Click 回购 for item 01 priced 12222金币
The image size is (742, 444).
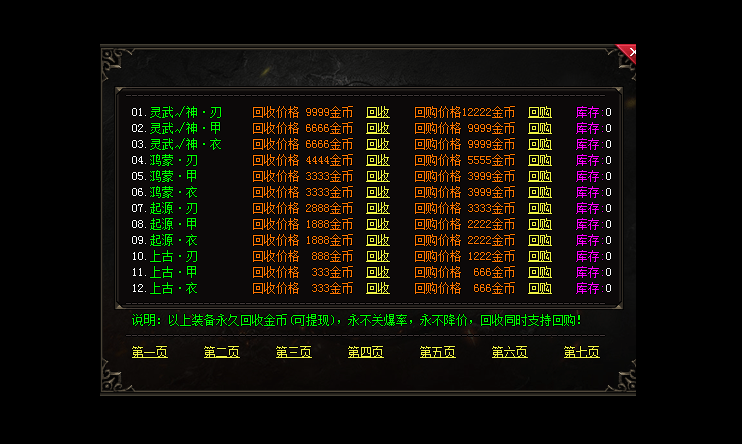[x=540, y=113]
